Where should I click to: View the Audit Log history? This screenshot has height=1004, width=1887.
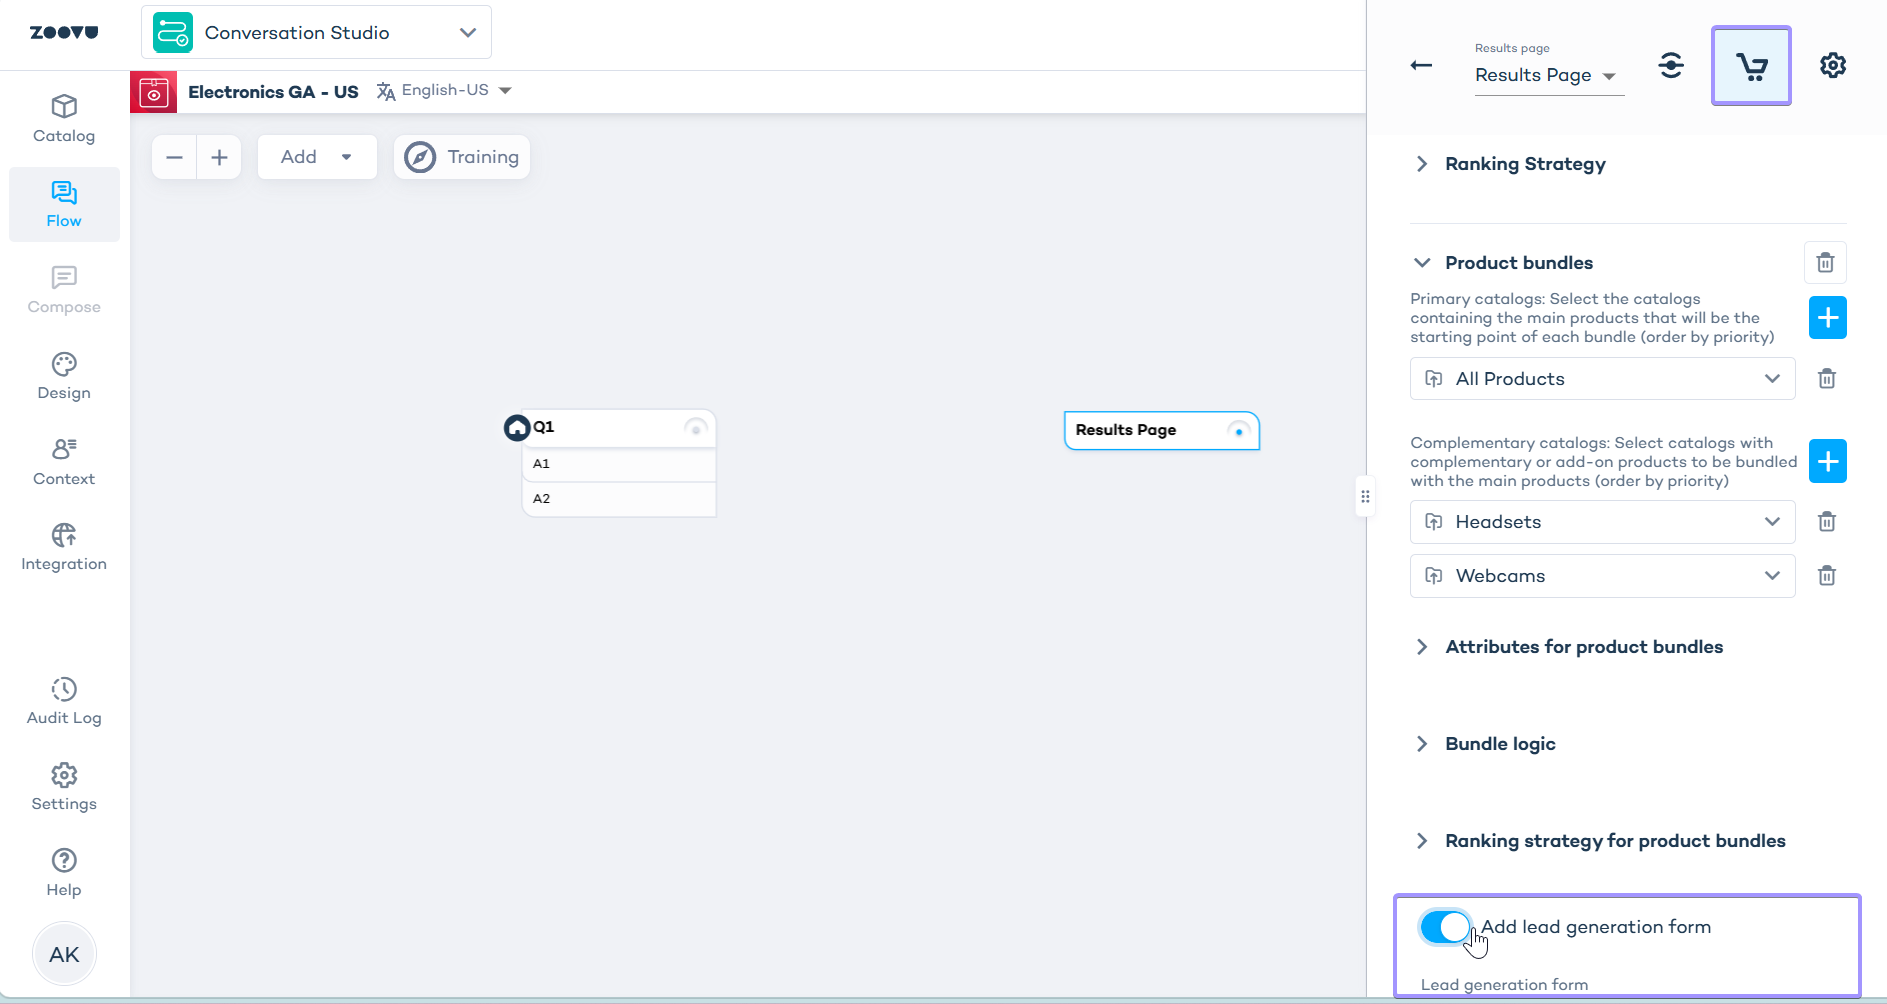point(64,701)
